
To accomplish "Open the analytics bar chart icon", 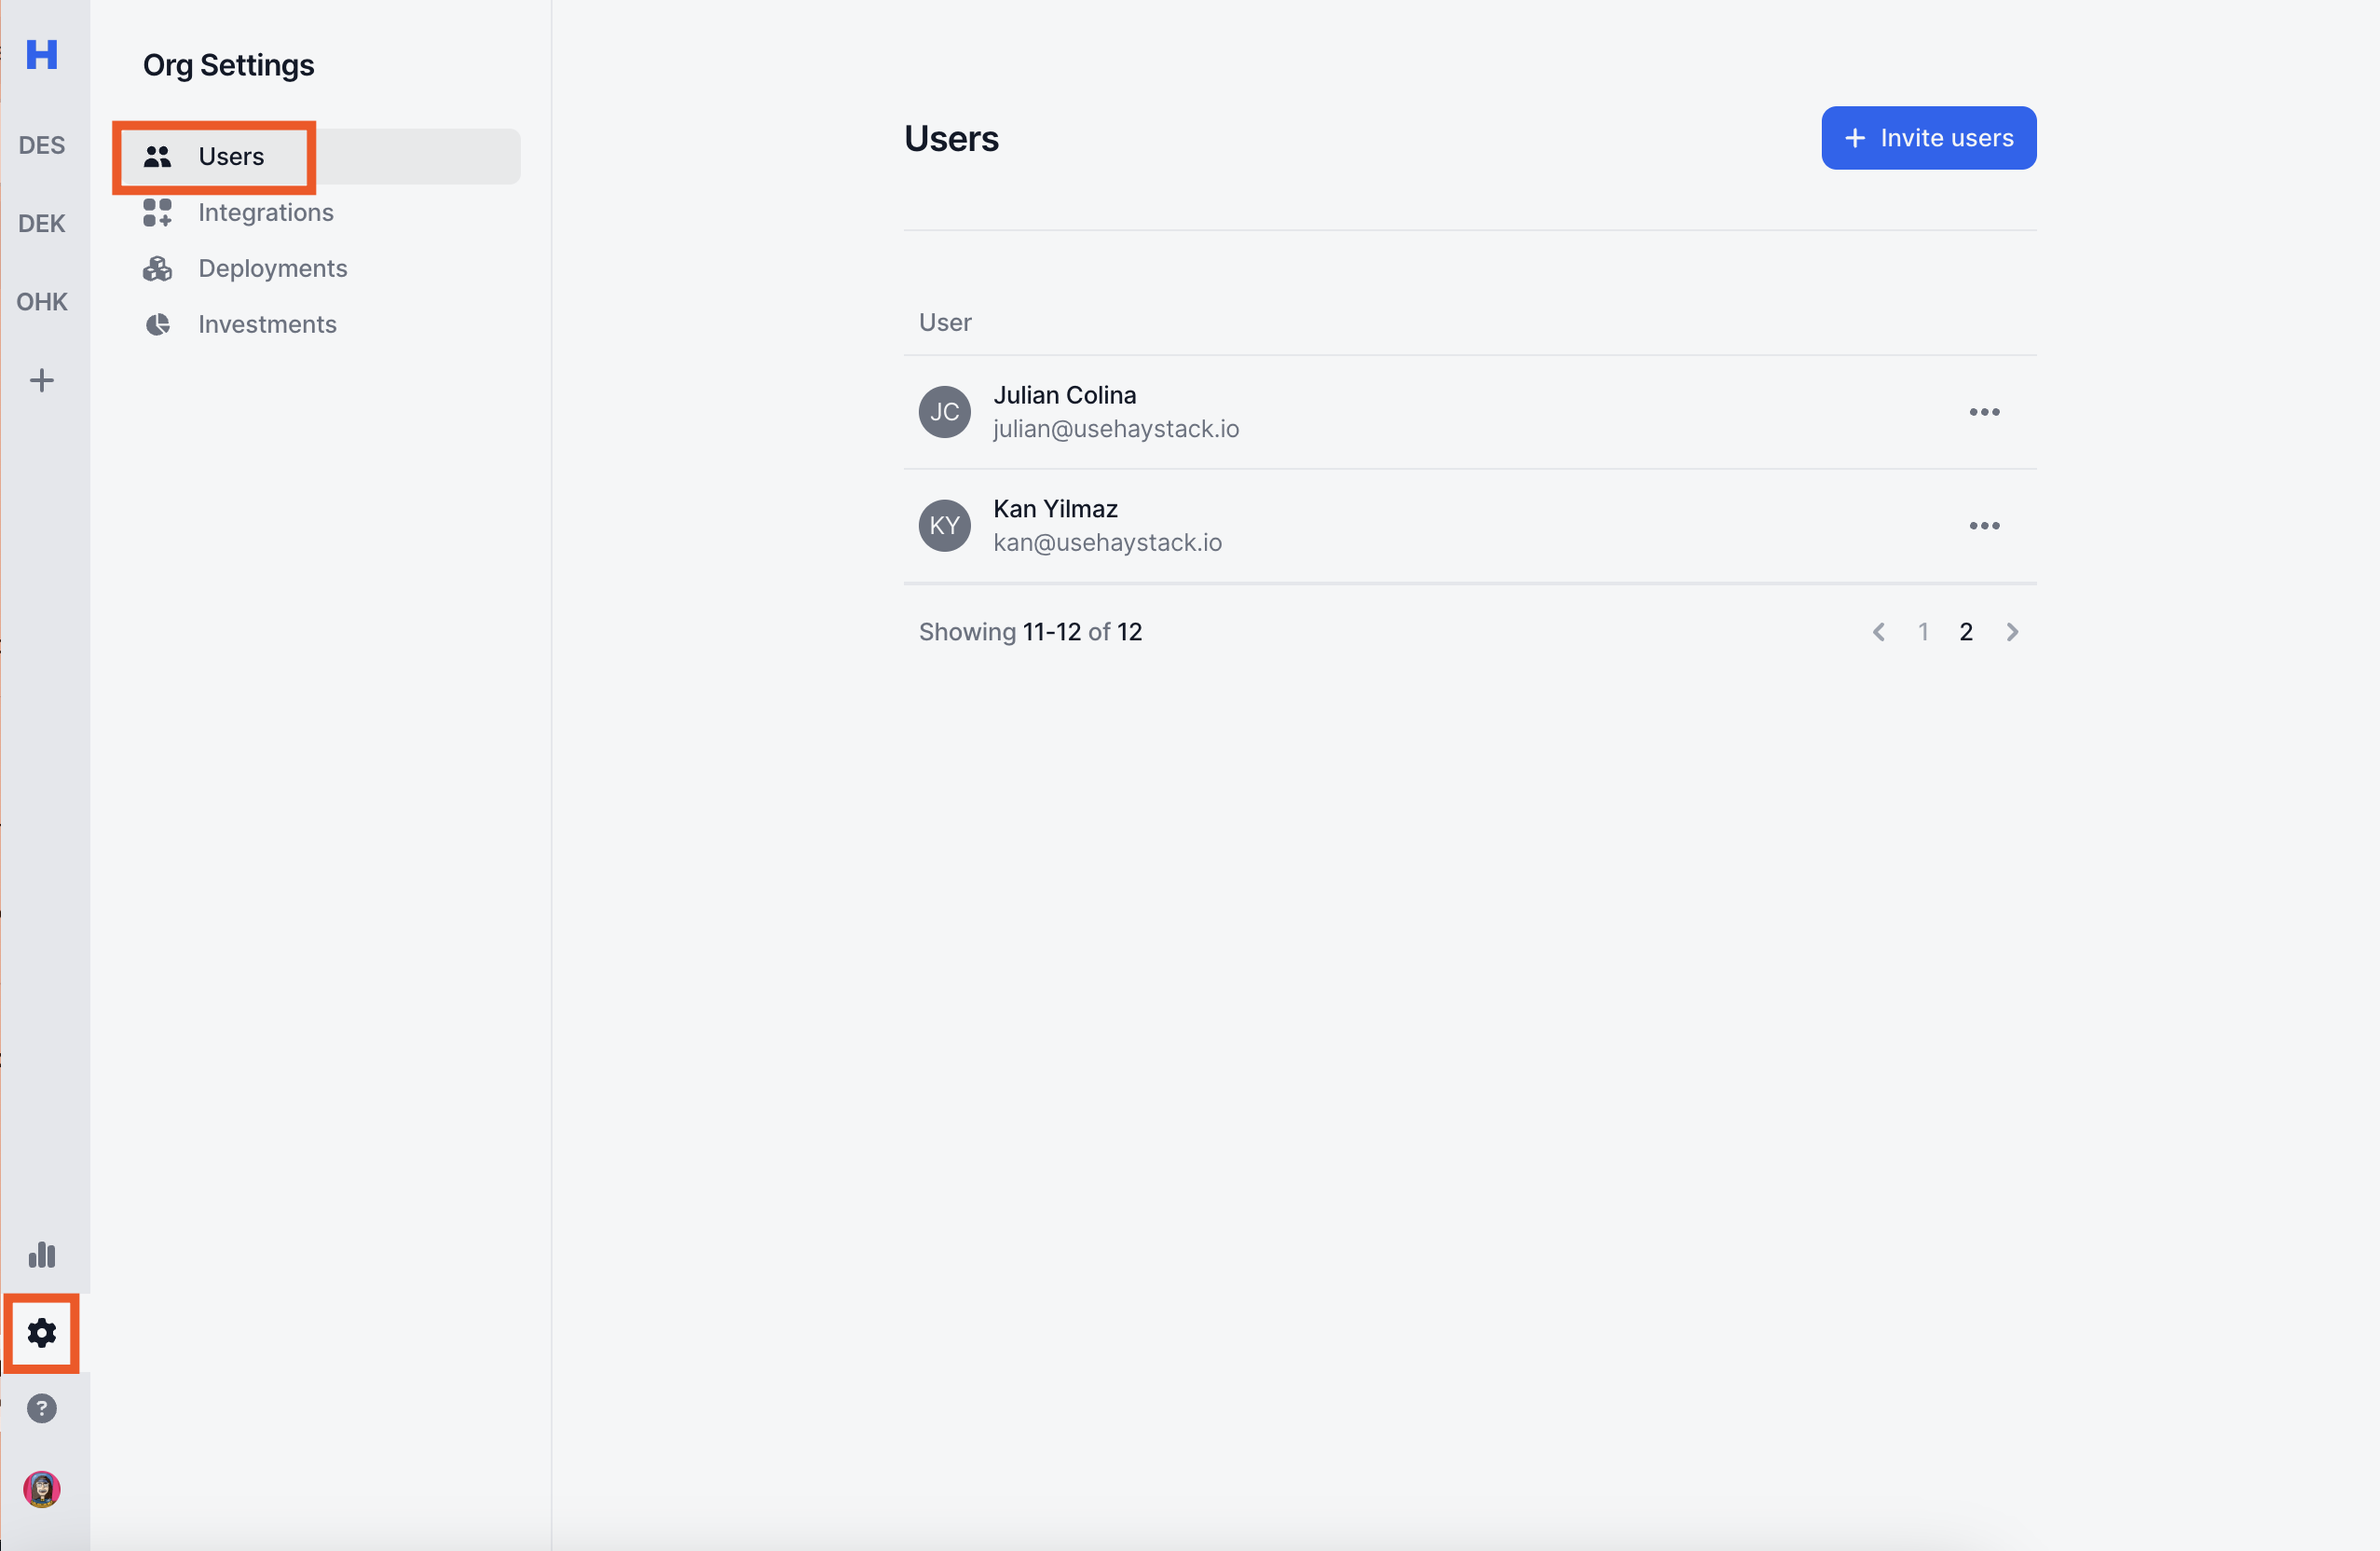I will pos(41,1254).
